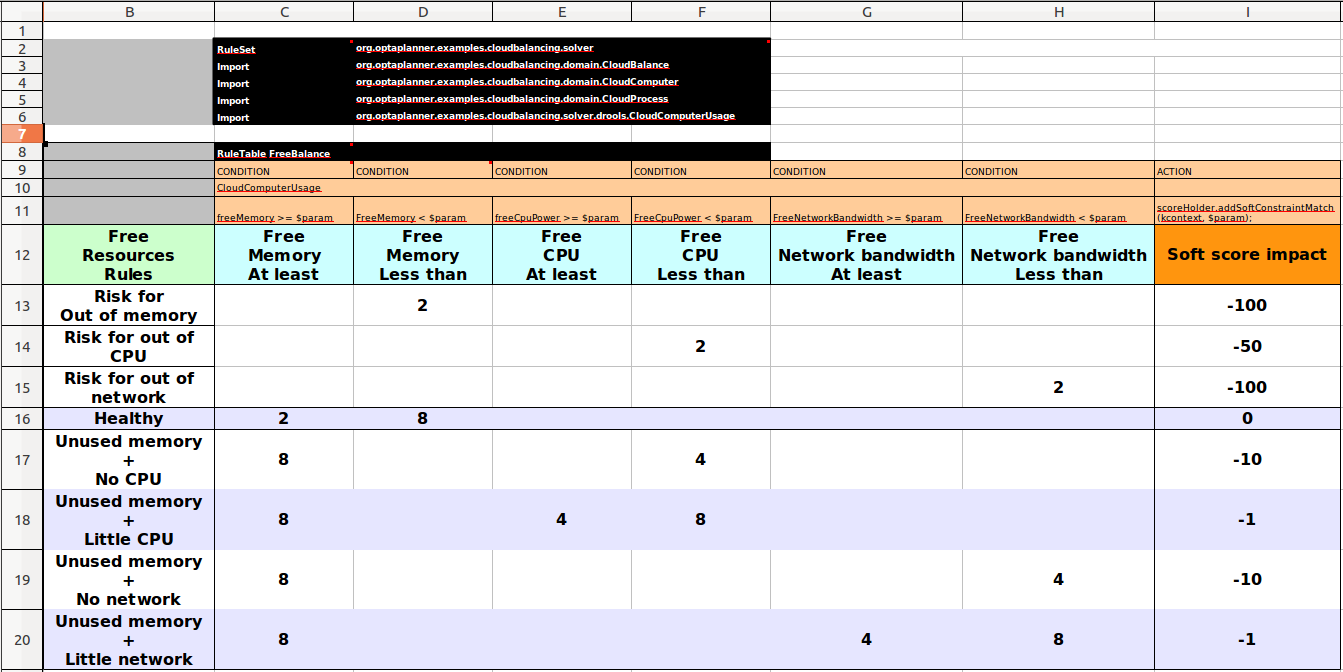Click the Free CPU Less than header cell
The height and width of the screenshot is (672, 1343).
point(701,255)
